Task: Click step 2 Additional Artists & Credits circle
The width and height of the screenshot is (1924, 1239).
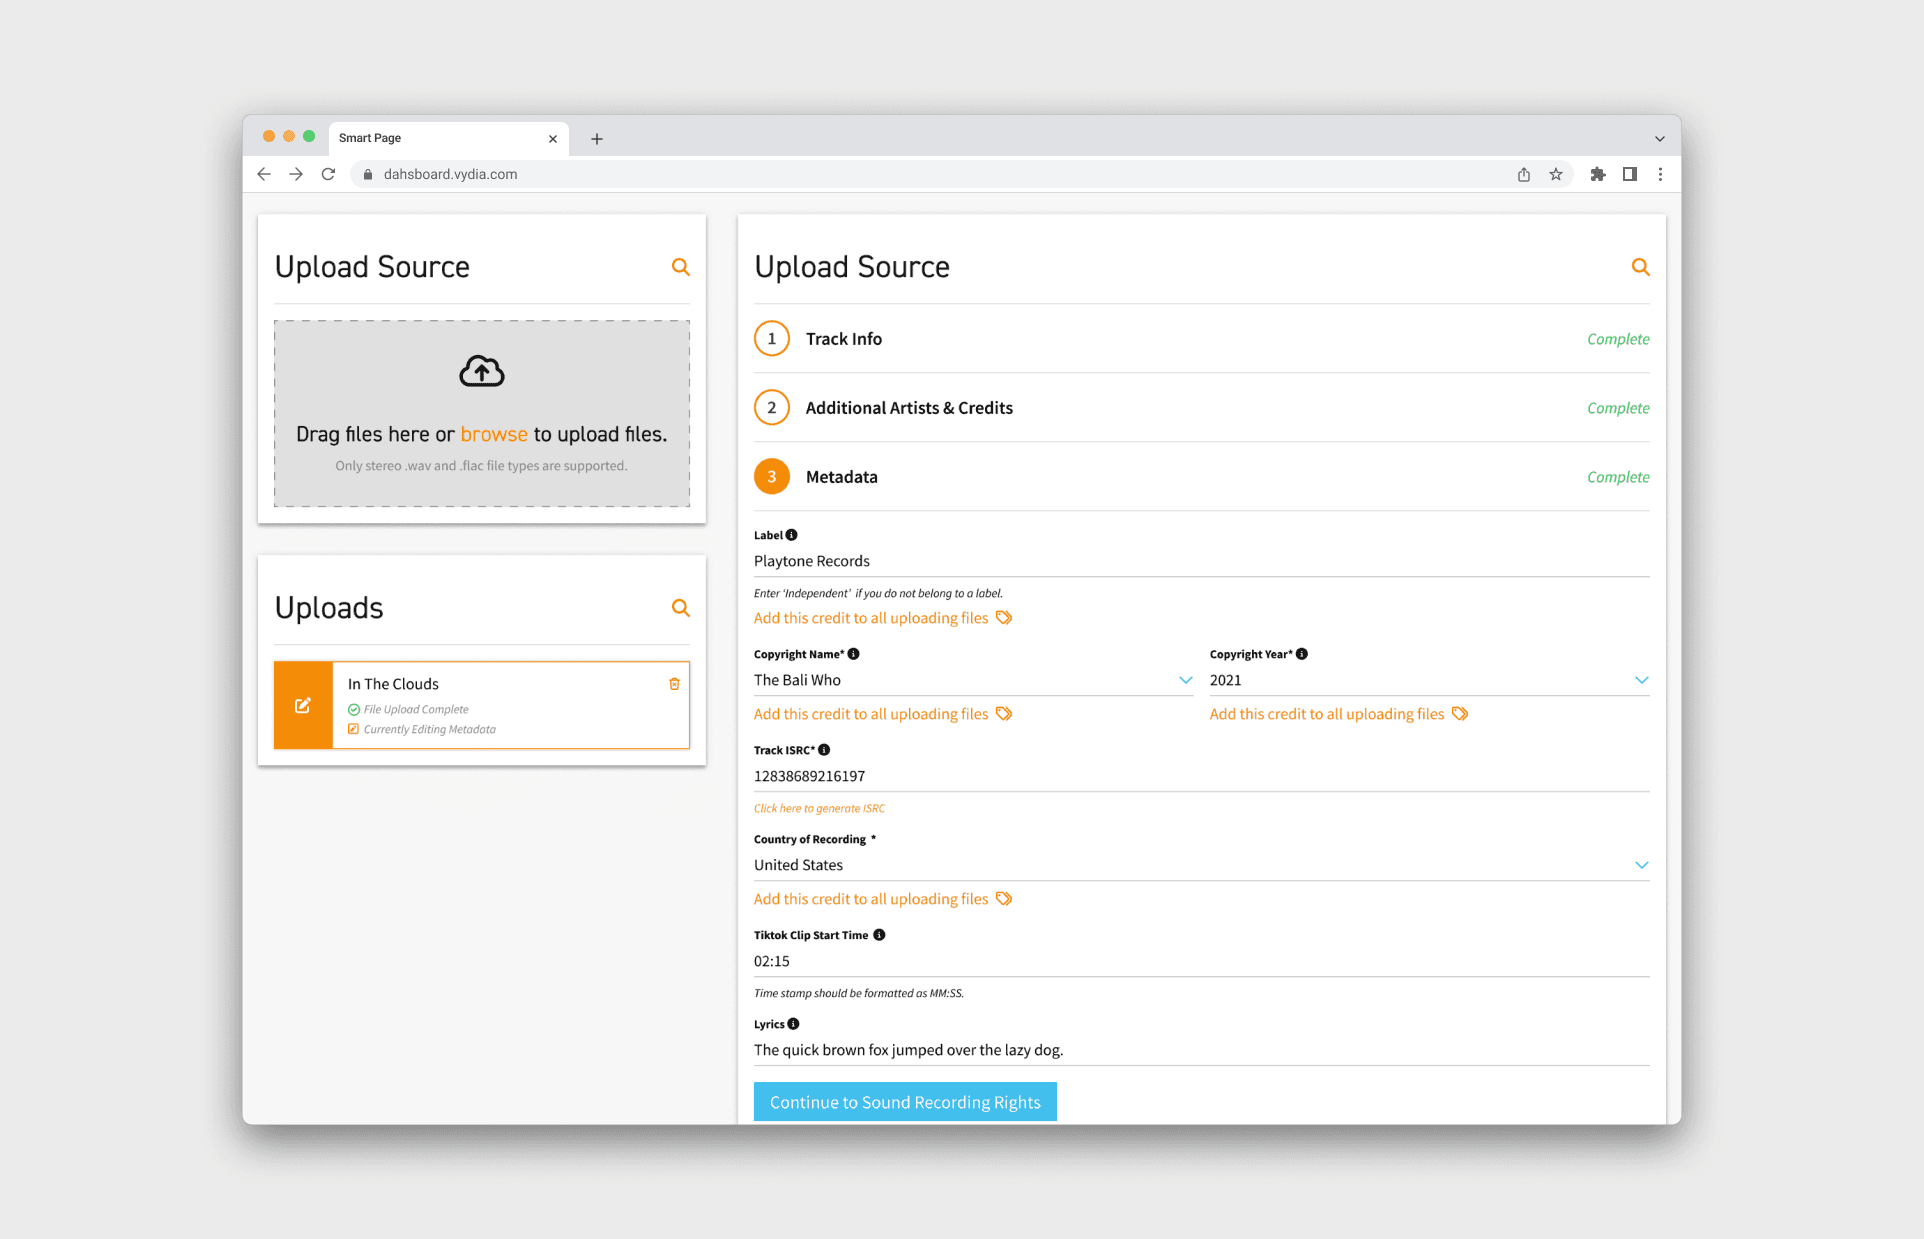Action: click(771, 408)
